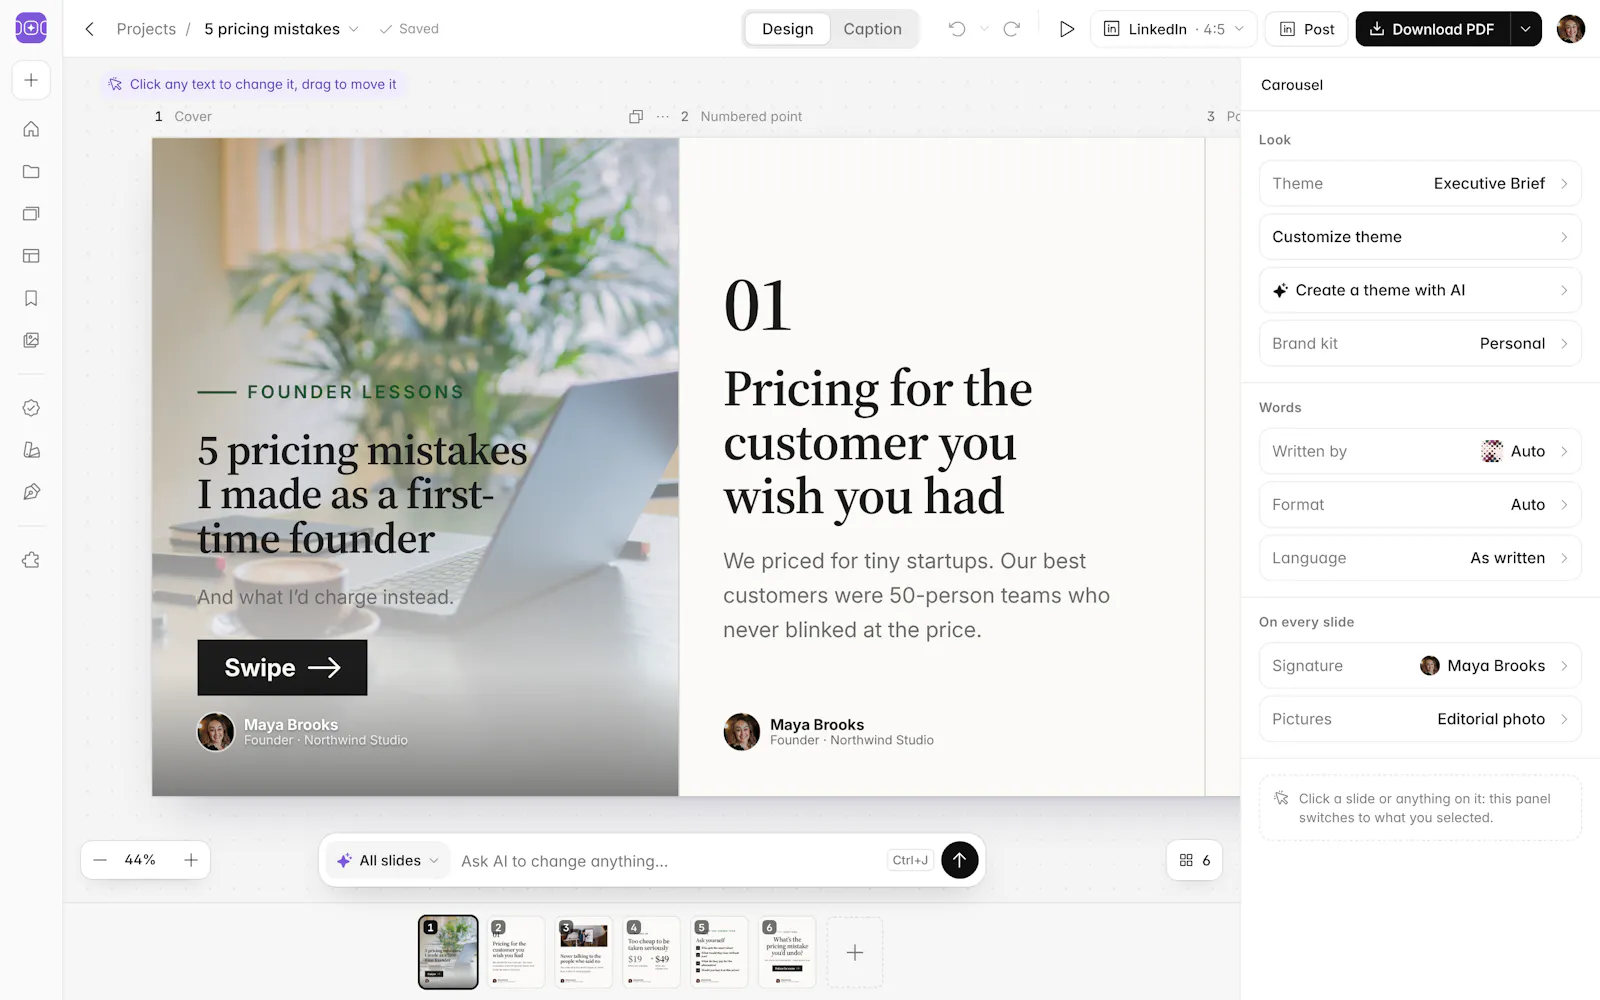Open the Signature Maya Brooks setting

pos(1420,666)
